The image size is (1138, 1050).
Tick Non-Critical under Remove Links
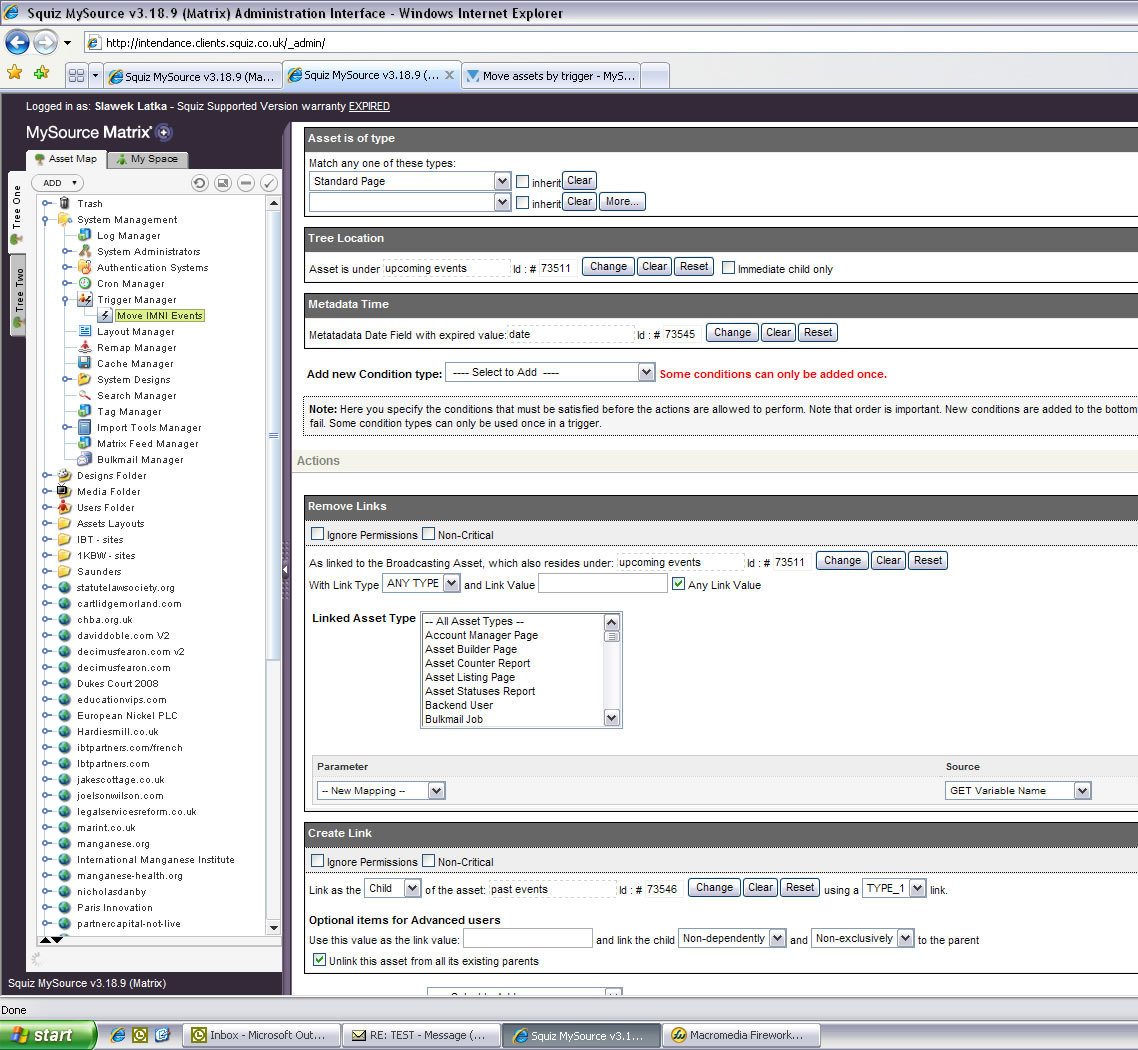click(x=428, y=533)
